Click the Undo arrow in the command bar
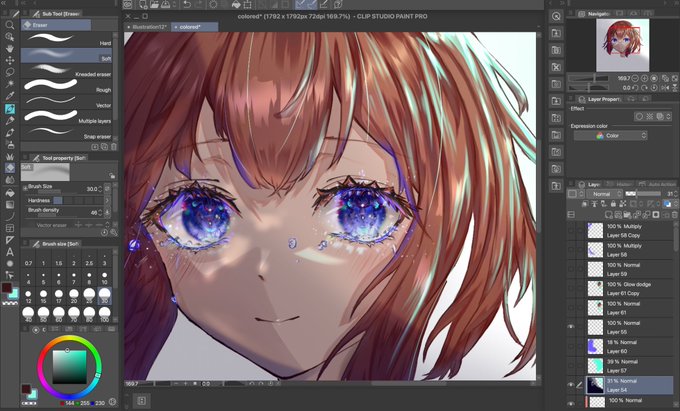Image resolution: width=680 pixels, height=411 pixels. [187, 5]
